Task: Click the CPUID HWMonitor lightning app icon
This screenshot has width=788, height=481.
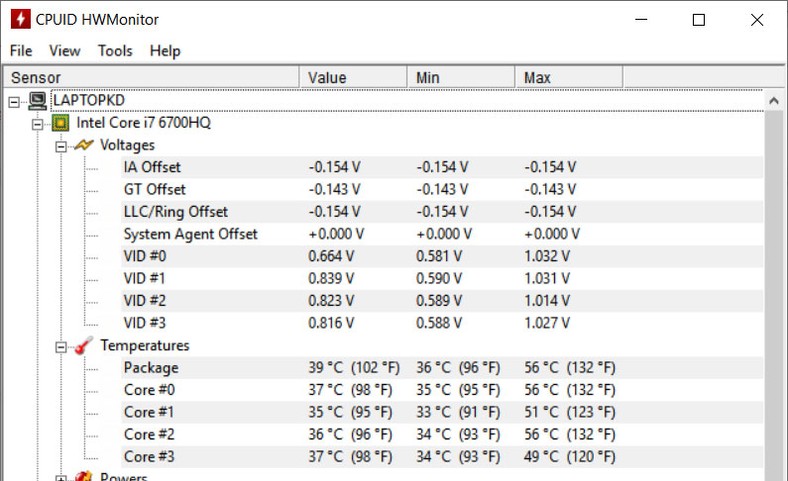Action: (x=20, y=20)
